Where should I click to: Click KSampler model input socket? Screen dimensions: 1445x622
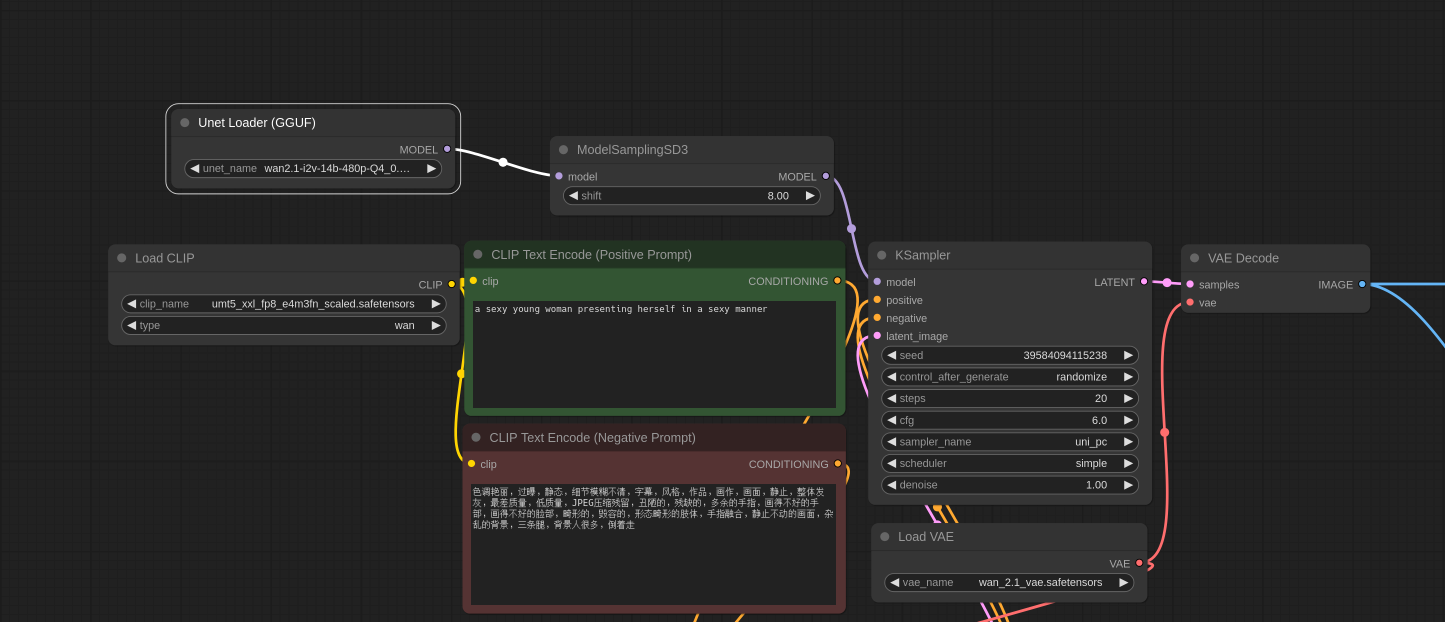877,282
